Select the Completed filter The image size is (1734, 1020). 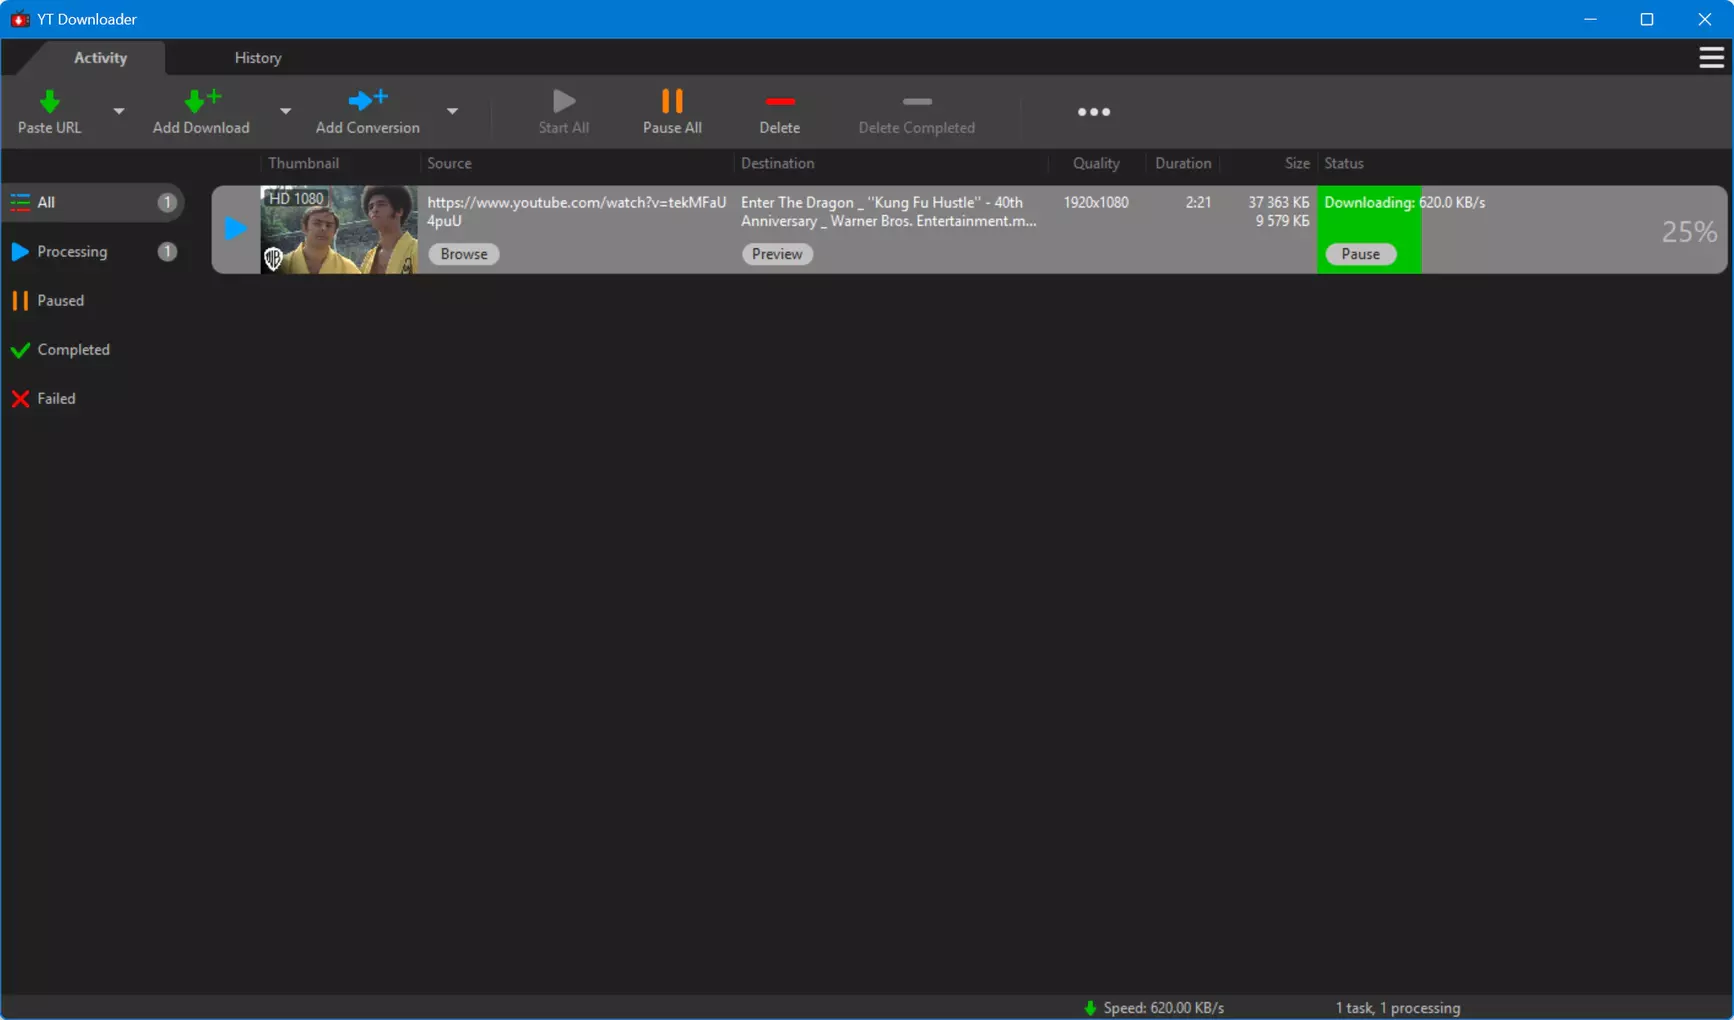tap(94, 350)
